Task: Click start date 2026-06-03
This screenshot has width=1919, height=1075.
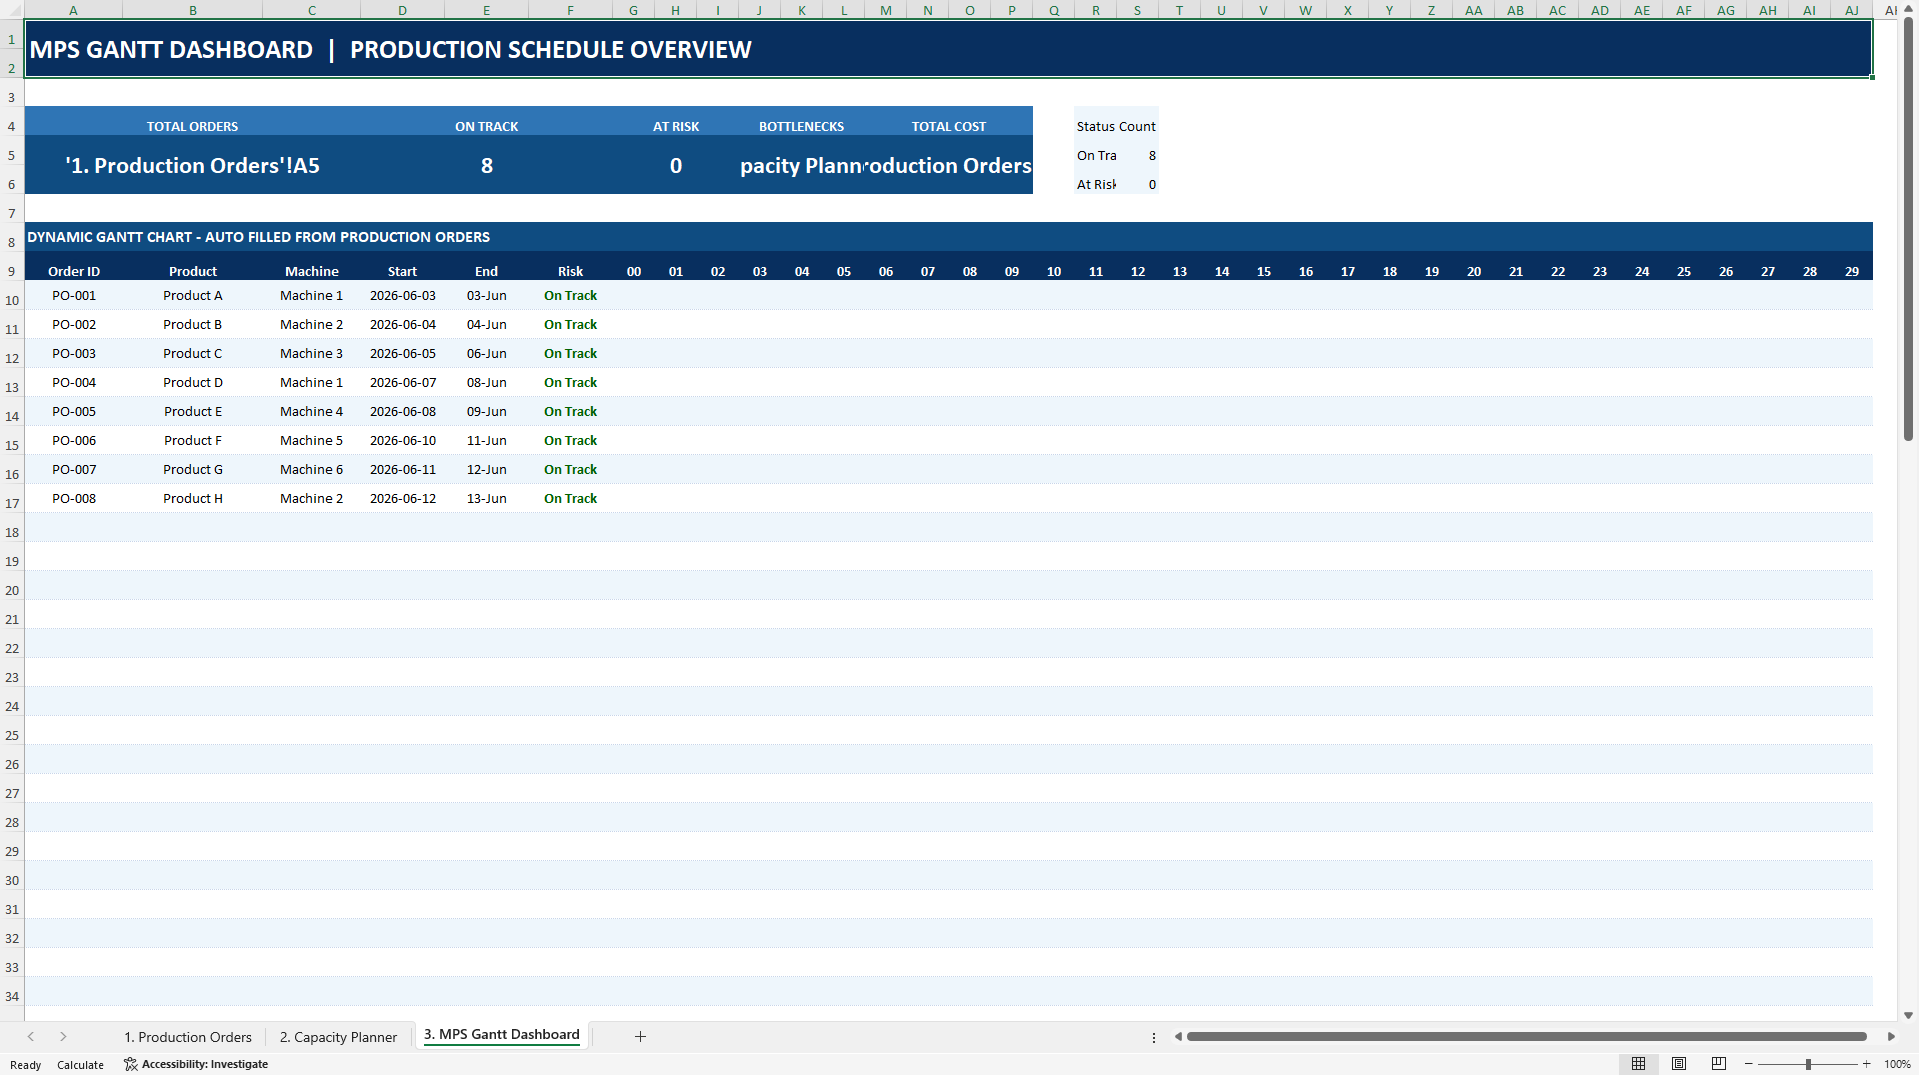Action: click(x=402, y=295)
